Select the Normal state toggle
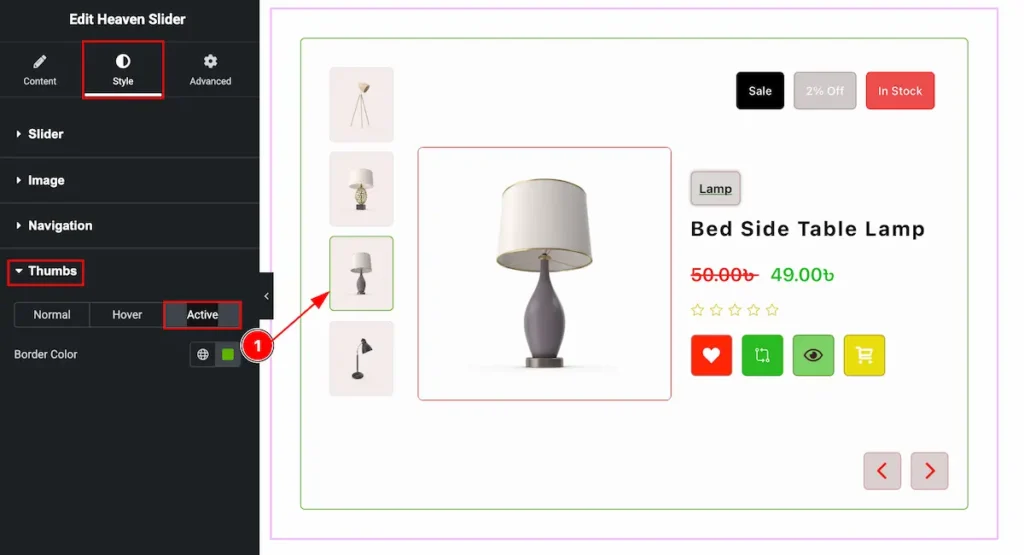This screenshot has height=555, width=1024. click(x=52, y=315)
